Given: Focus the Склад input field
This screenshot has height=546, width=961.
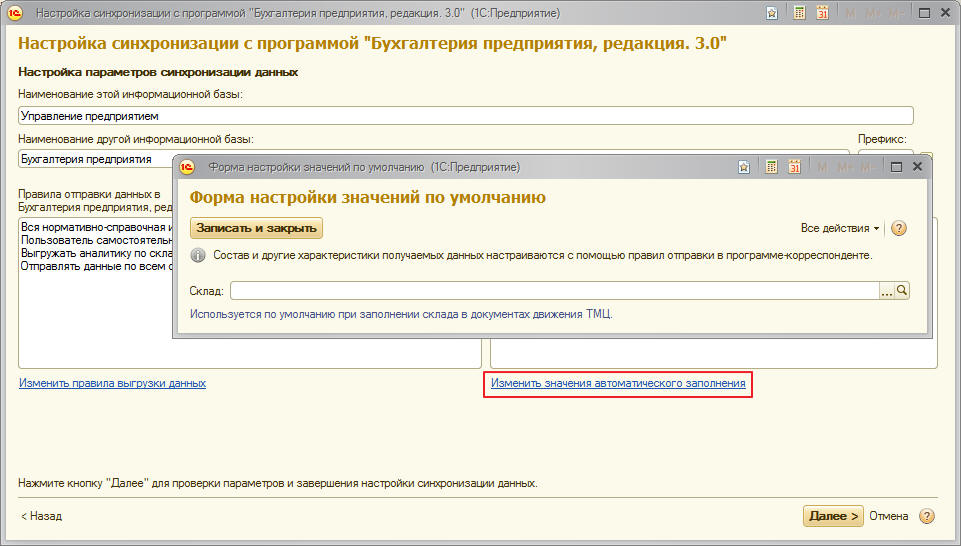Looking at the screenshot, I should point(553,291).
